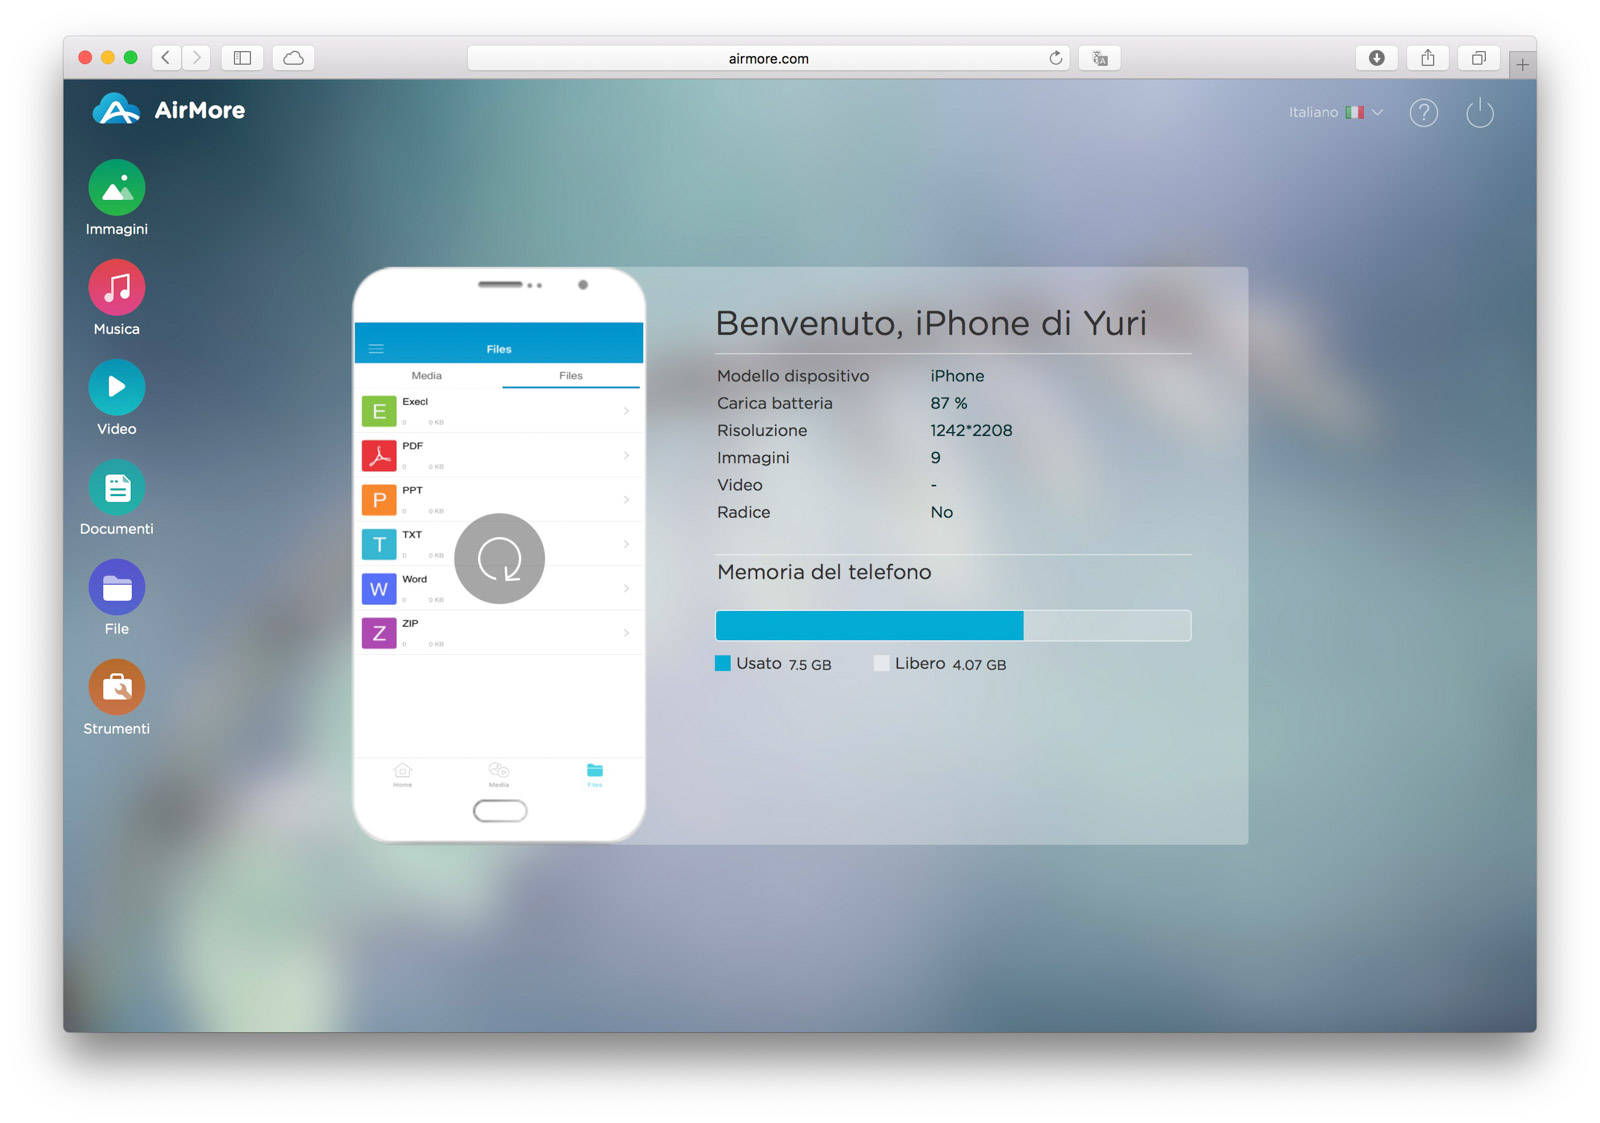Switch to the Media tab on phone
This screenshot has width=1600, height=1123.
(427, 376)
